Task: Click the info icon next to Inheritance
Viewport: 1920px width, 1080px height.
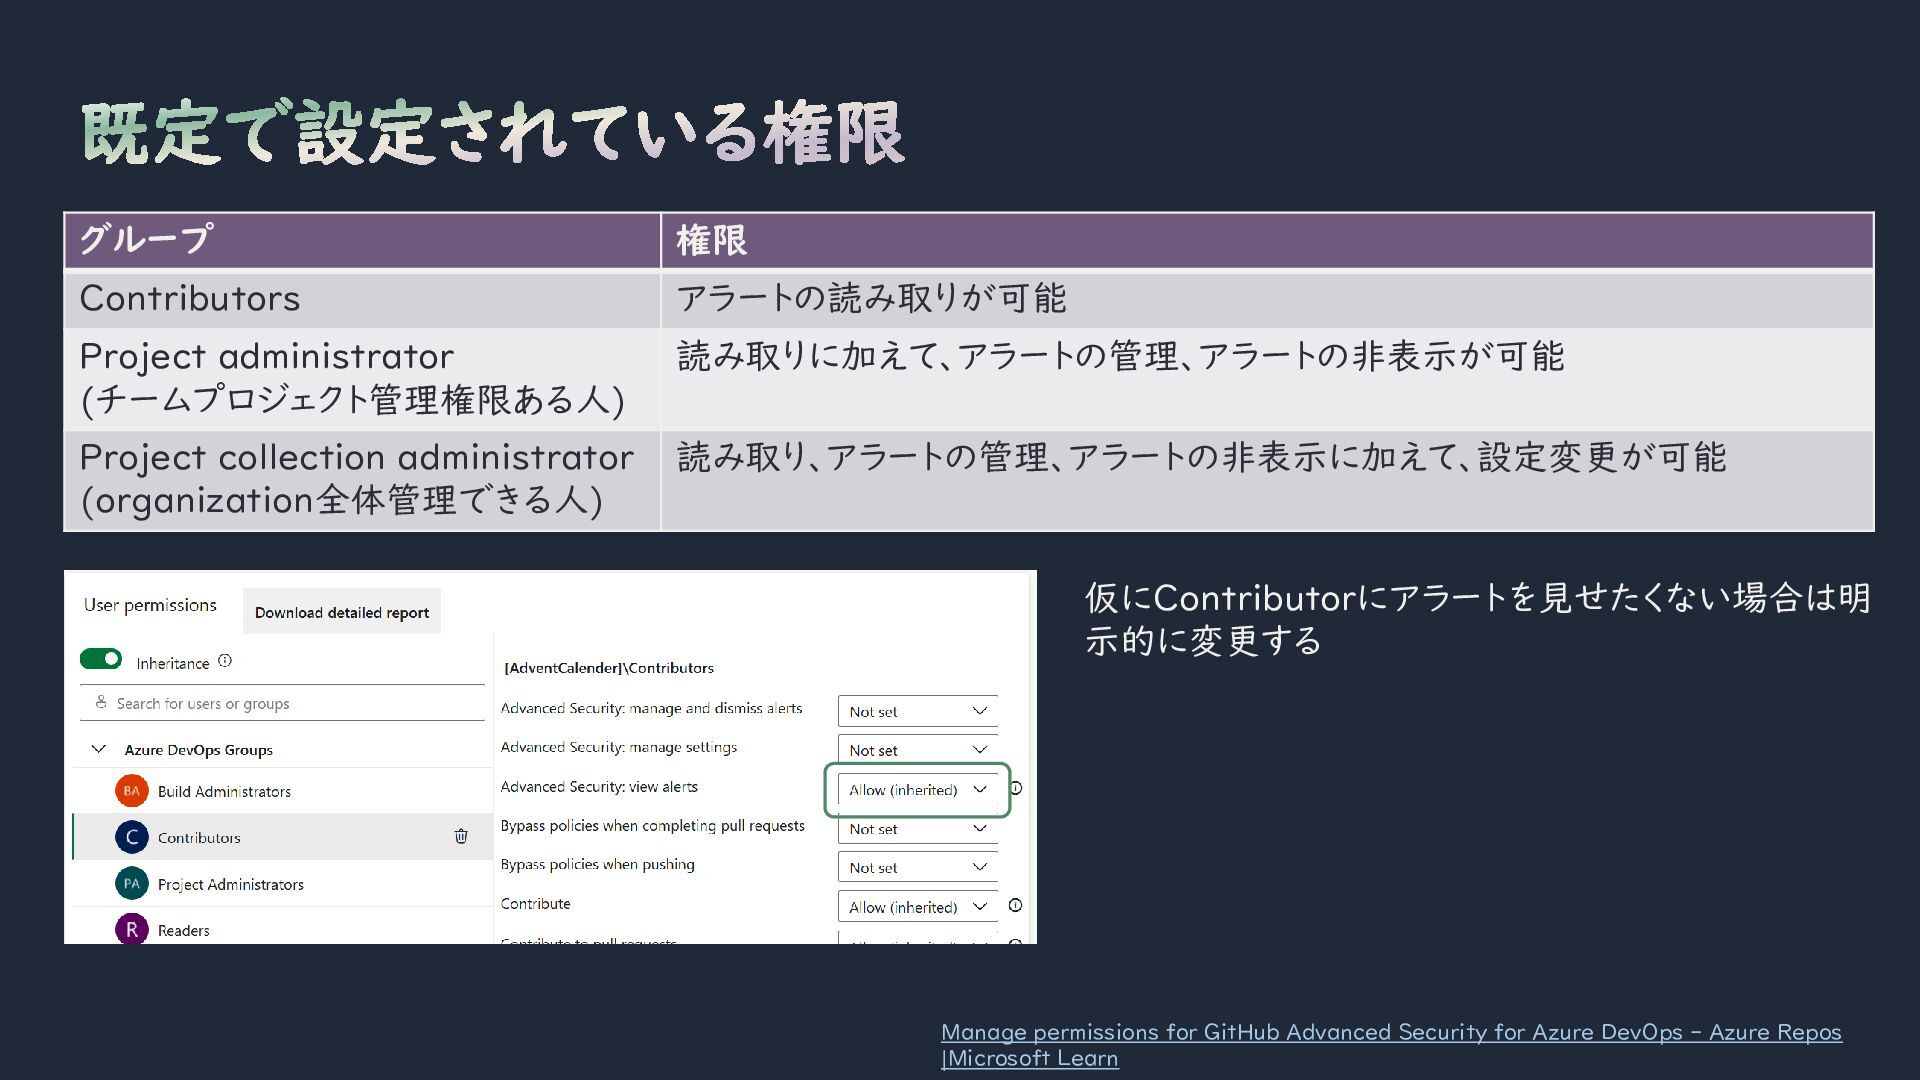Action: point(225,661)
